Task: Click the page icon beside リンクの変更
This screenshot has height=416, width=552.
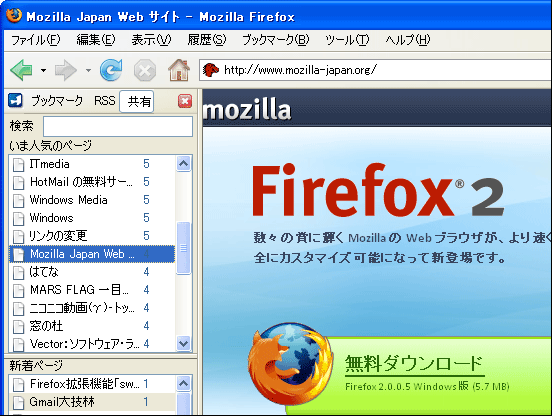Action: (x=18, y=236)
